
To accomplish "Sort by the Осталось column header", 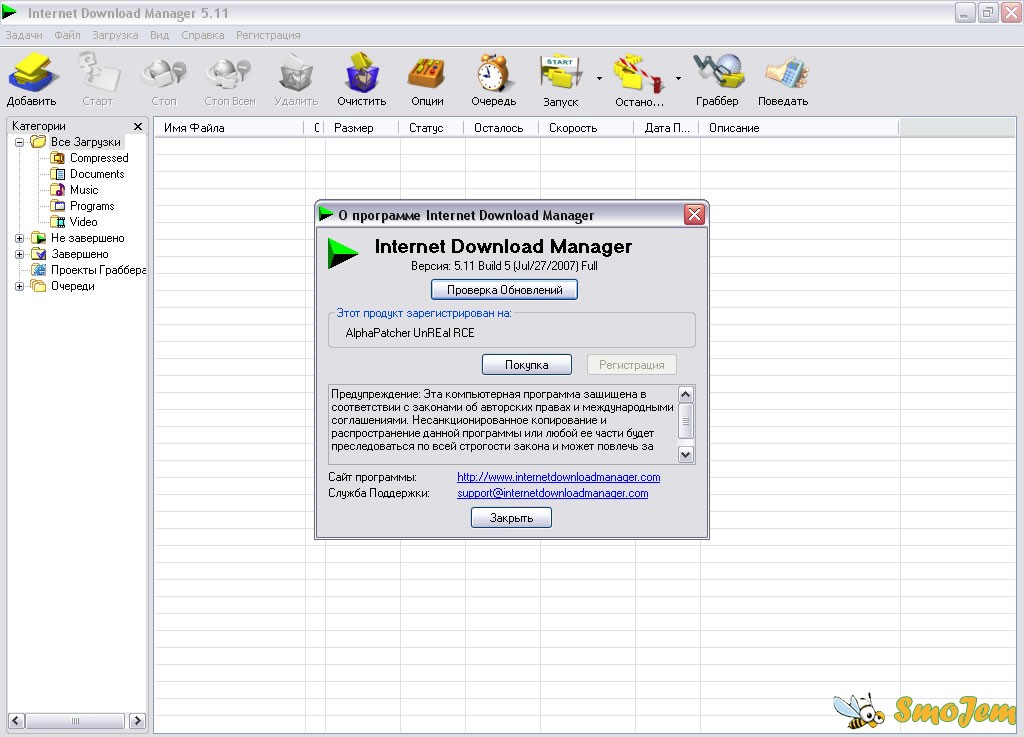I will [x=501, y=128].
